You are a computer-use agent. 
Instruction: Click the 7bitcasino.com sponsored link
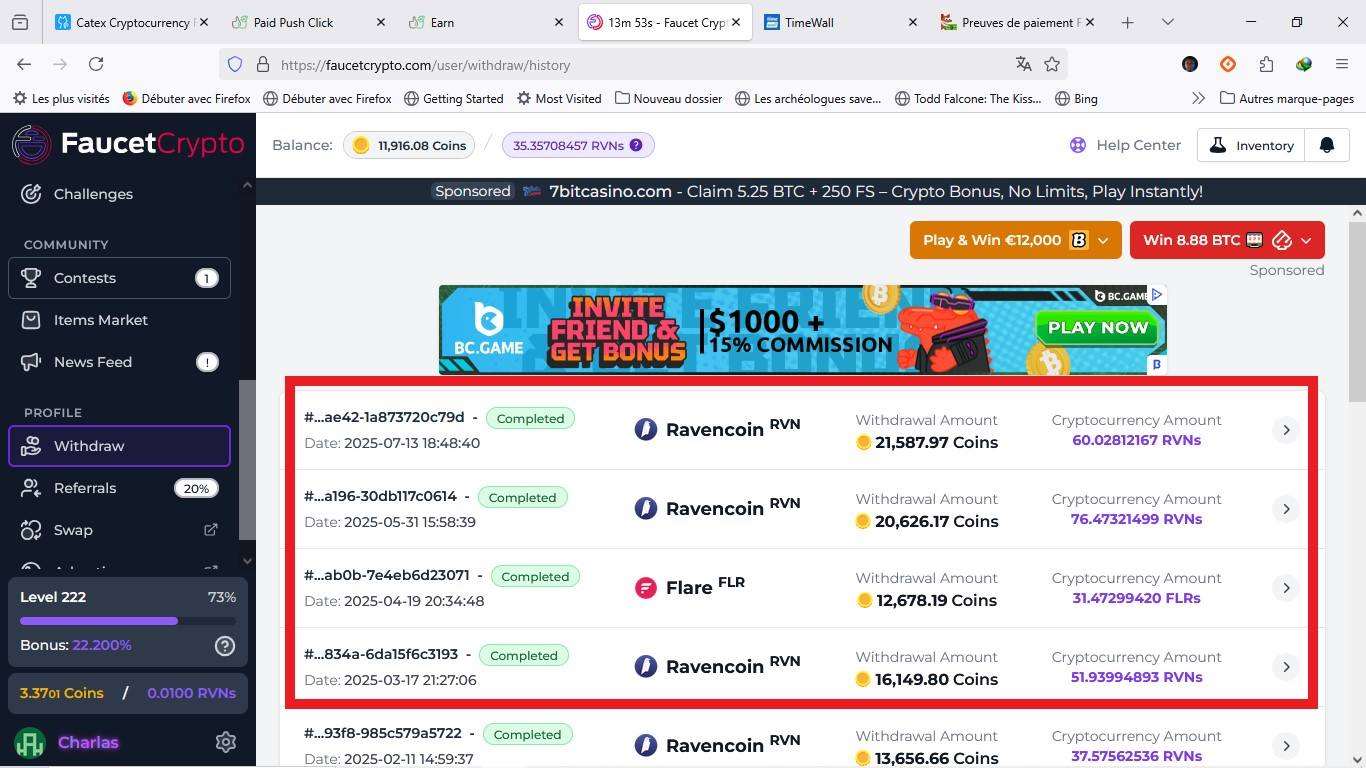pyautogui.click(x=610, y=191)
